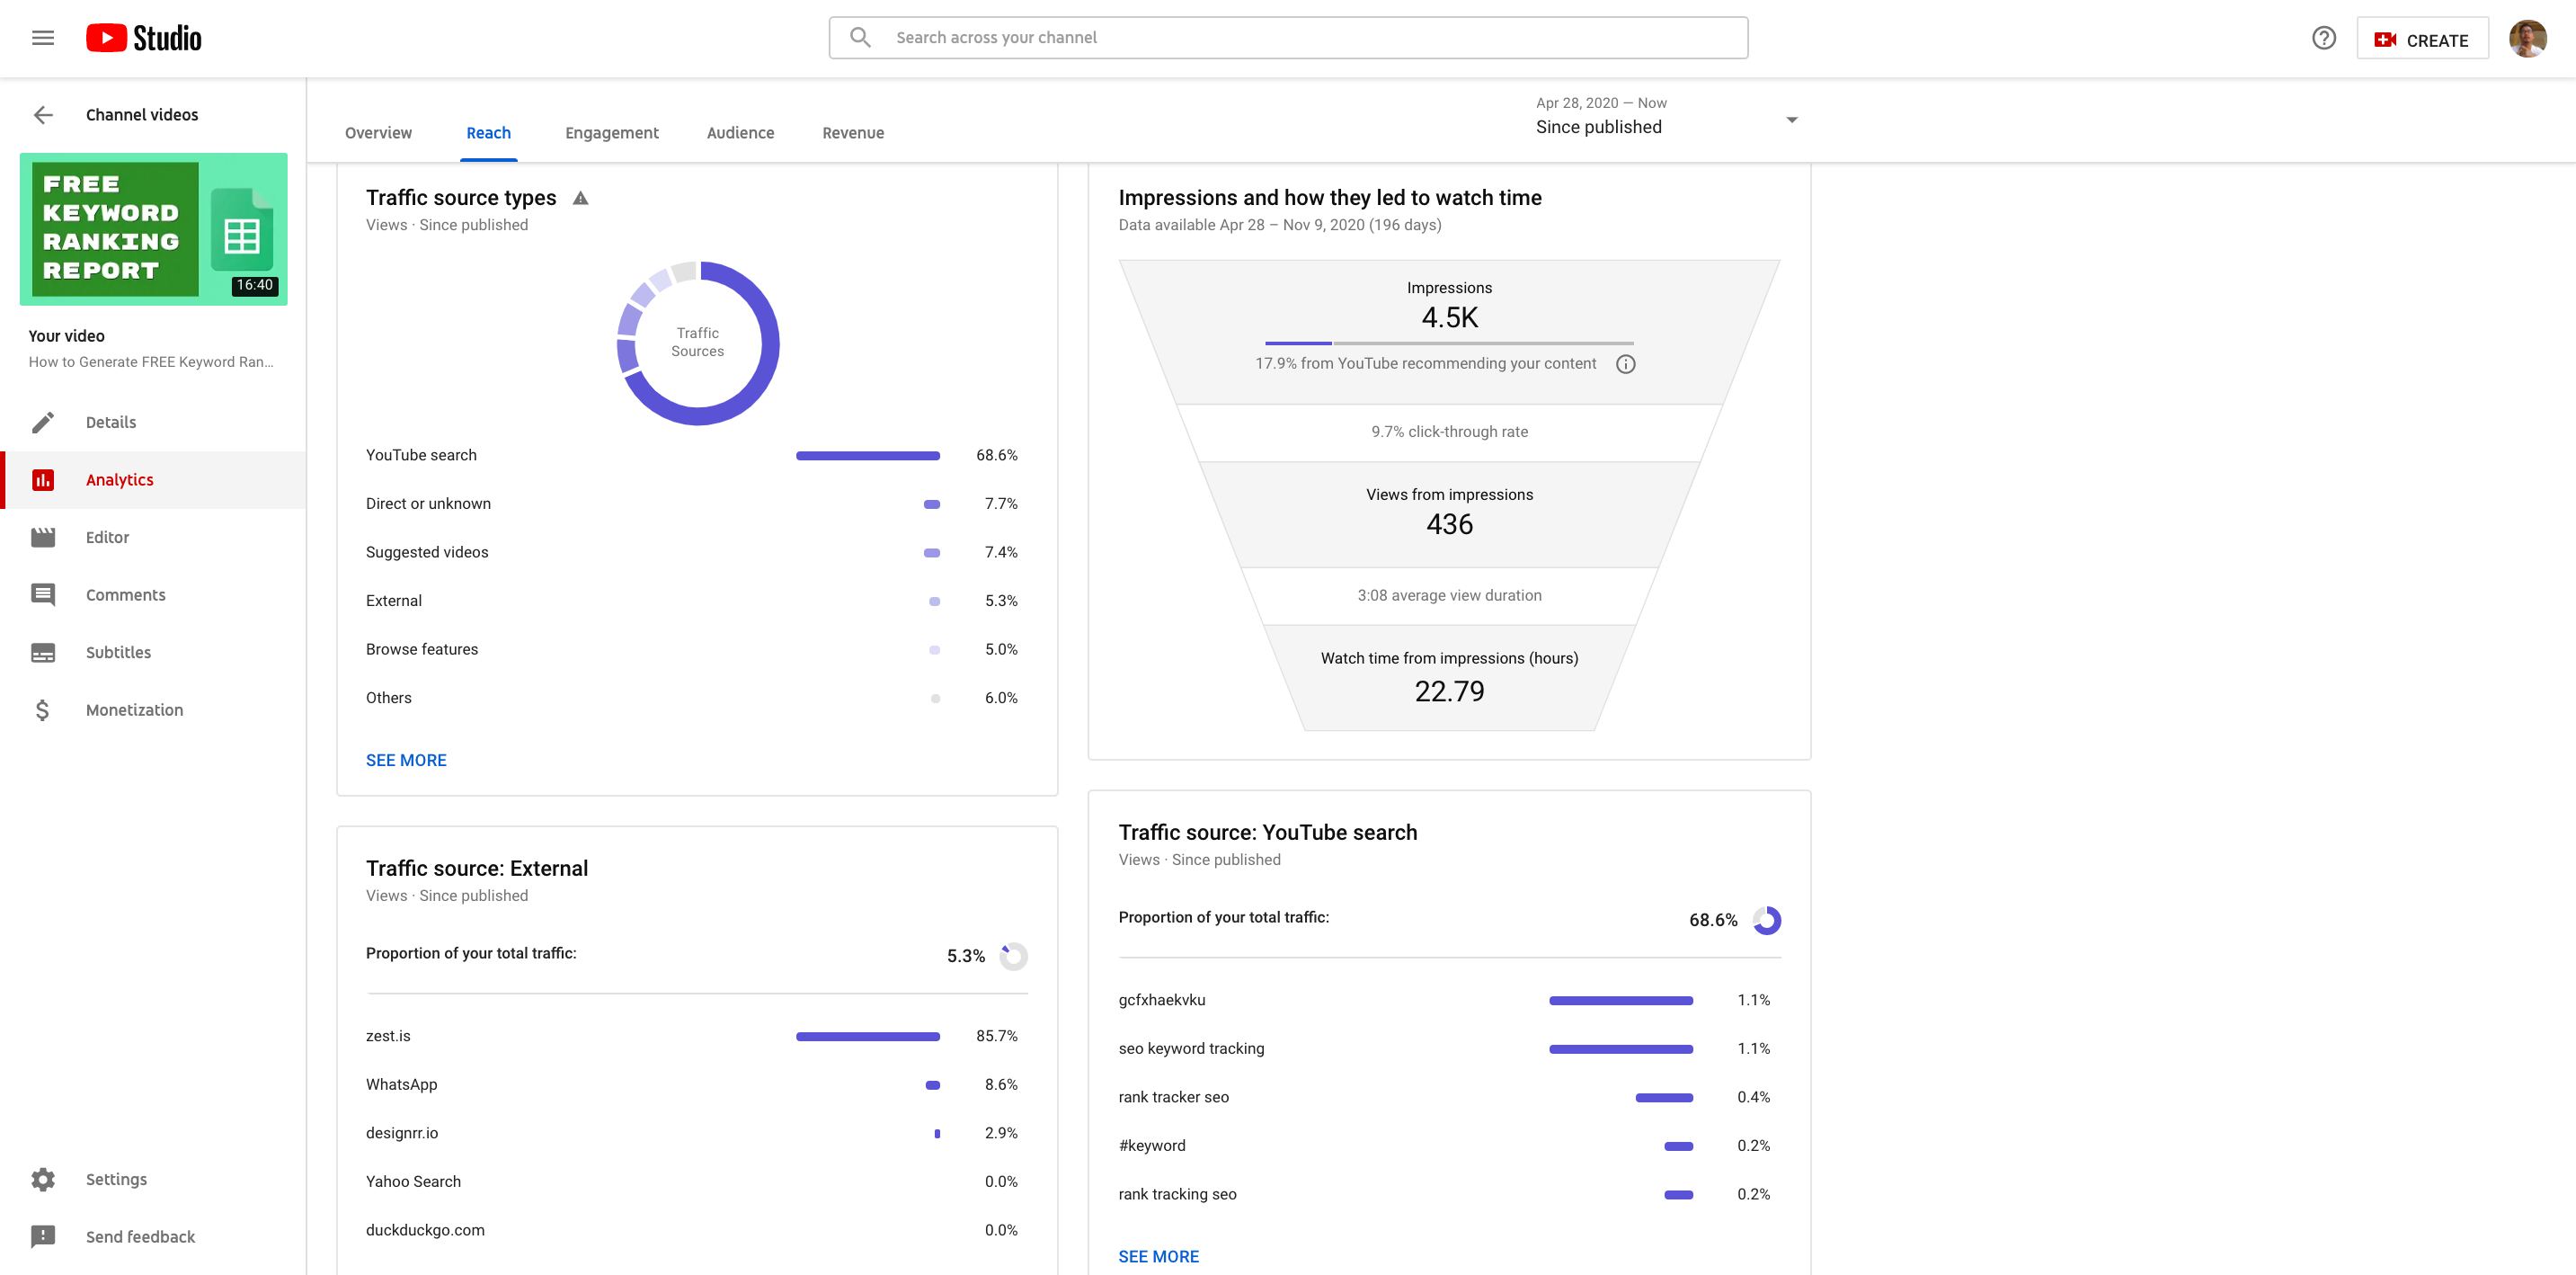The height and width of the screenshot is (1275, 2576).
Task: Click the warning triangle beside Traffic source types
Action: click(580, 198)
